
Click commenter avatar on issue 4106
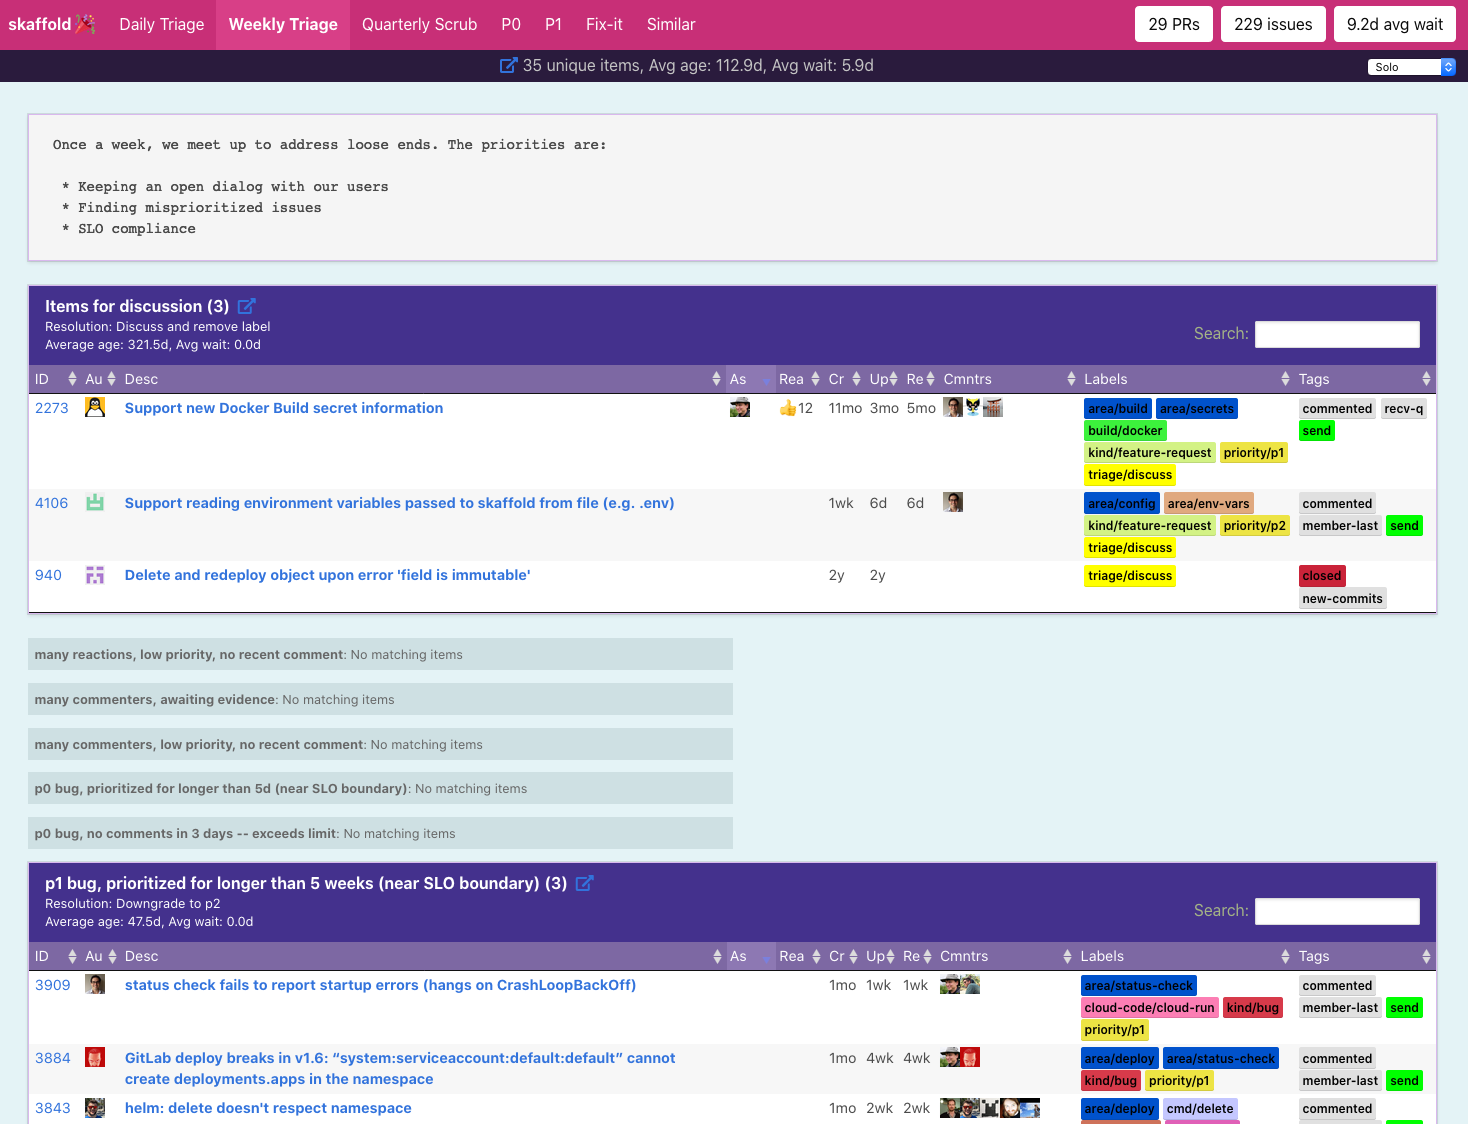tap(953, 502)
